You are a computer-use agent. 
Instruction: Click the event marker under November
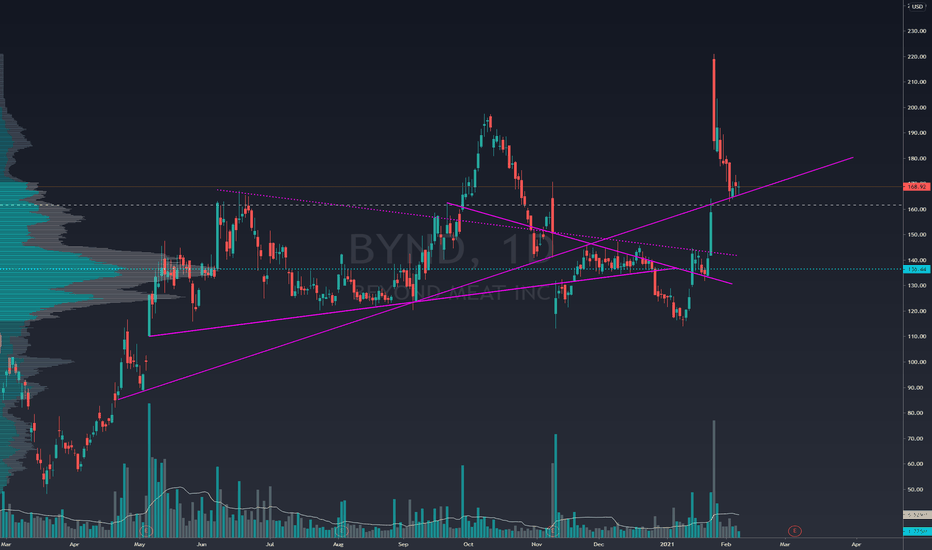[x=555, y=530]
